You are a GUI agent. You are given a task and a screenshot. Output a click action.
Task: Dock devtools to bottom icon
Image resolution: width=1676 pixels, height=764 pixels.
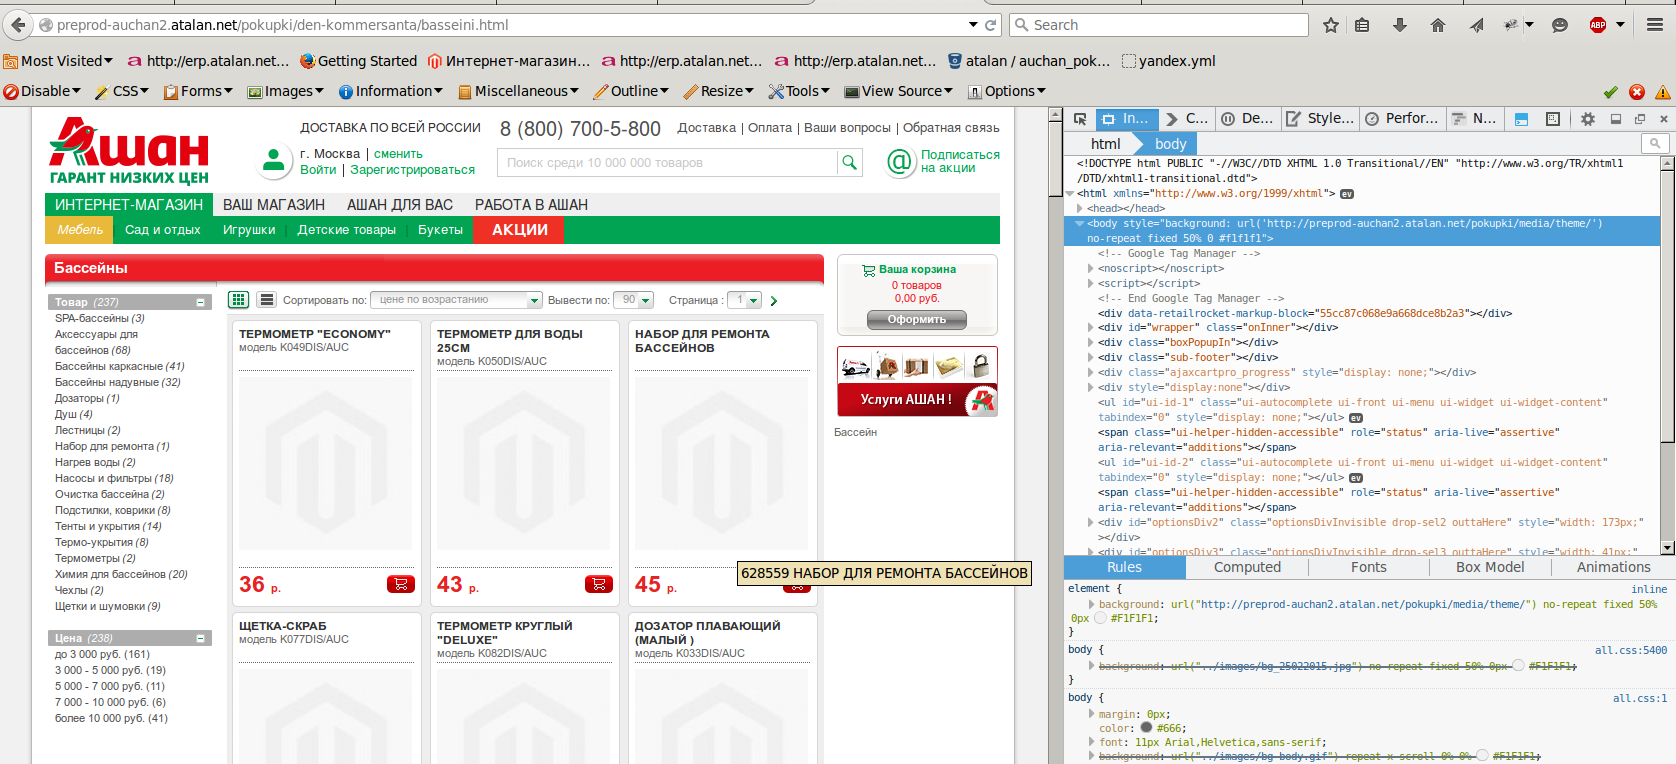(x=1615, y=119)
